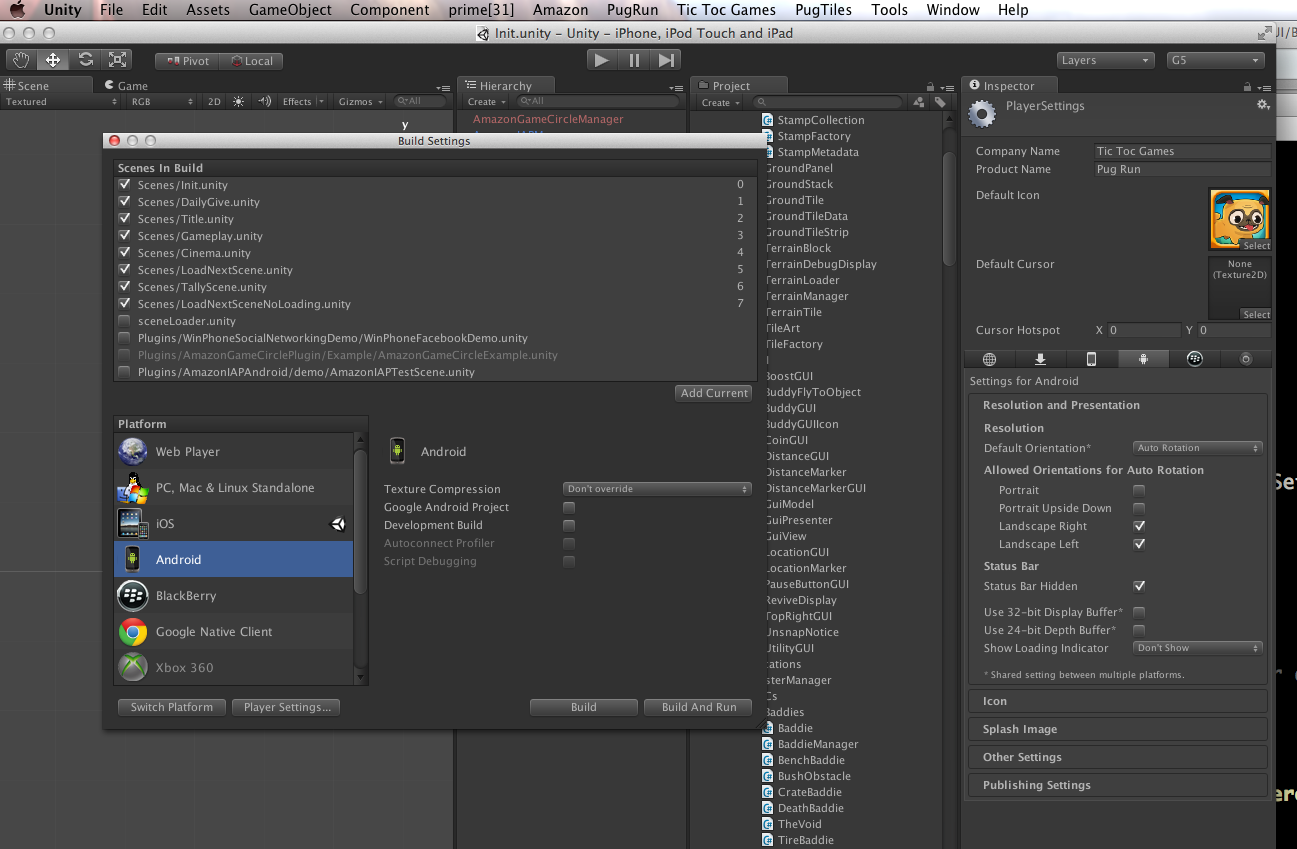The height and width of the screenshot is (849, 1297).
Task: Open the BlackBerry settings tab in PlayerSettings
Action: [x=1195, y=358]
